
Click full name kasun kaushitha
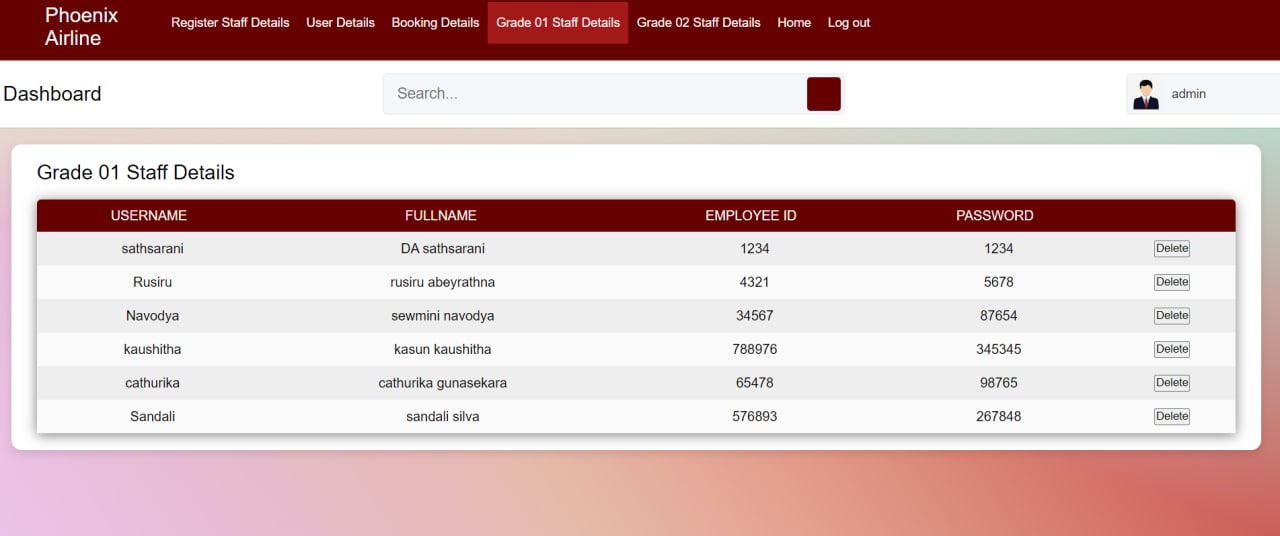[x=443, y=349]
